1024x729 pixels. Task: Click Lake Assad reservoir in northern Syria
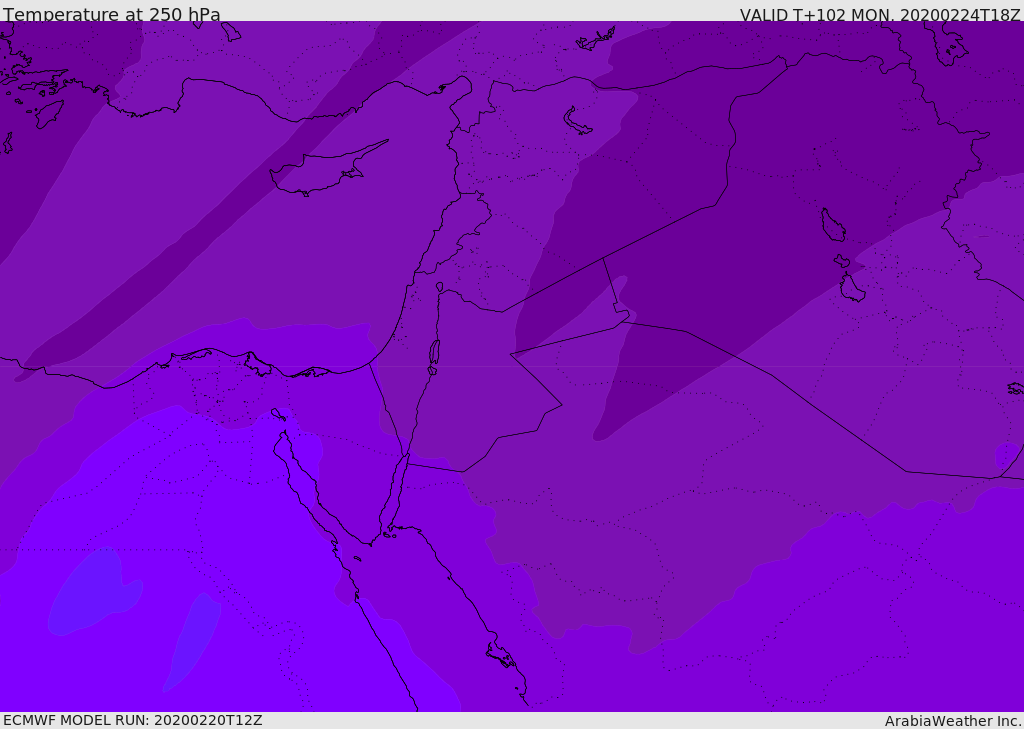578,122
